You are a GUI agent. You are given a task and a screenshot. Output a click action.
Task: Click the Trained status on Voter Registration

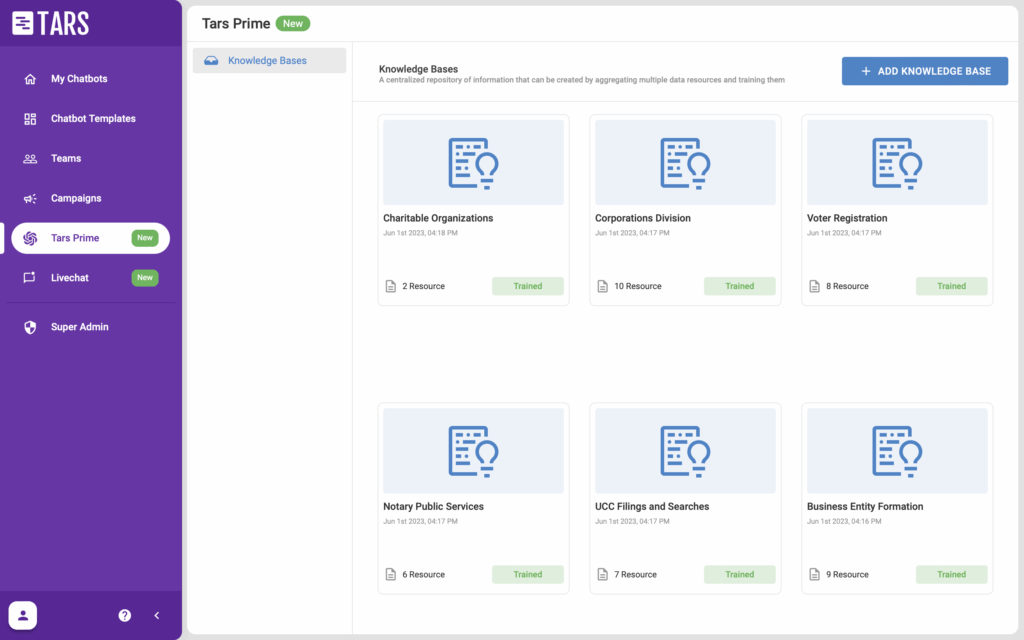pos(951,286)
